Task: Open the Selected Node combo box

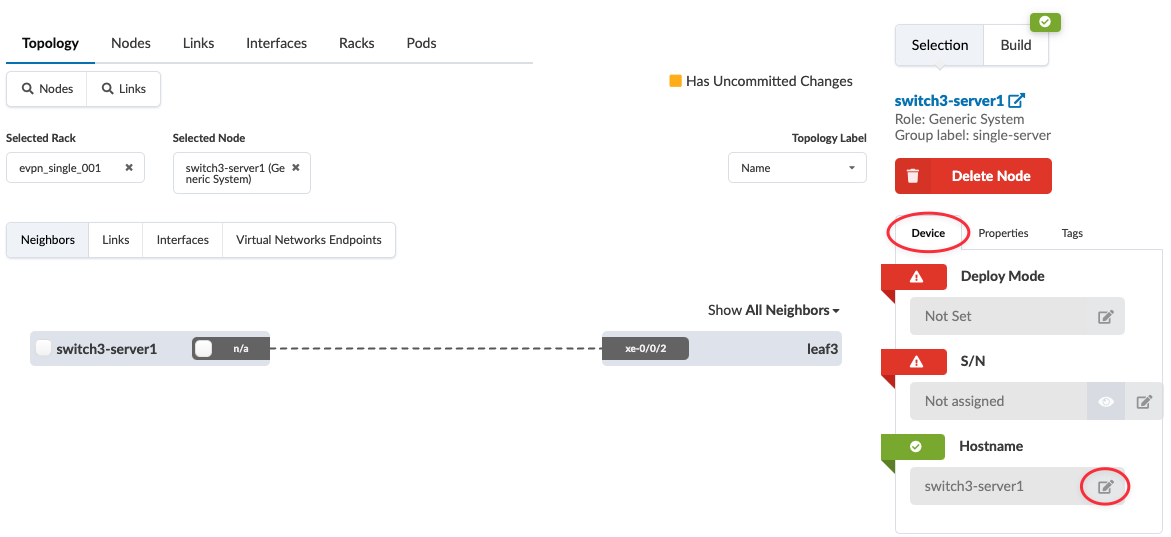Action: coord(234,173)
